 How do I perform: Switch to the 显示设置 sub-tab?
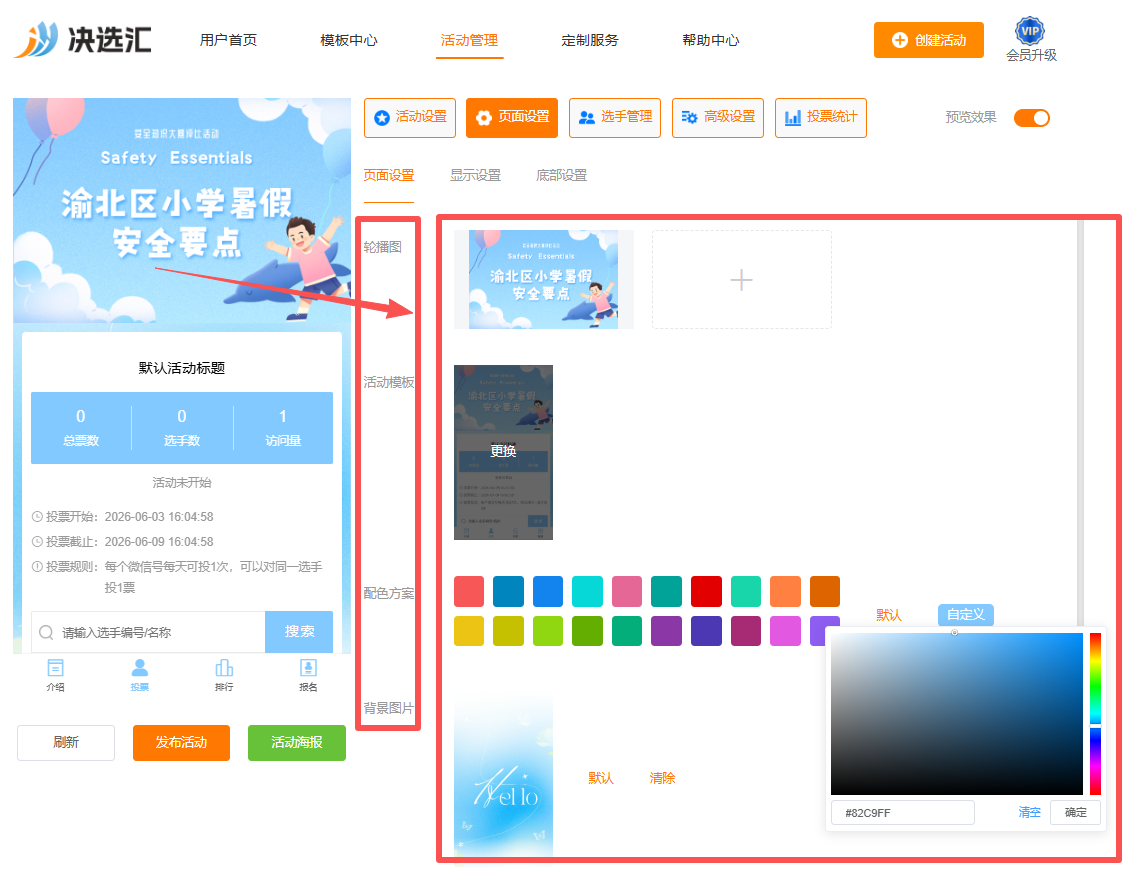click(475, 175)
